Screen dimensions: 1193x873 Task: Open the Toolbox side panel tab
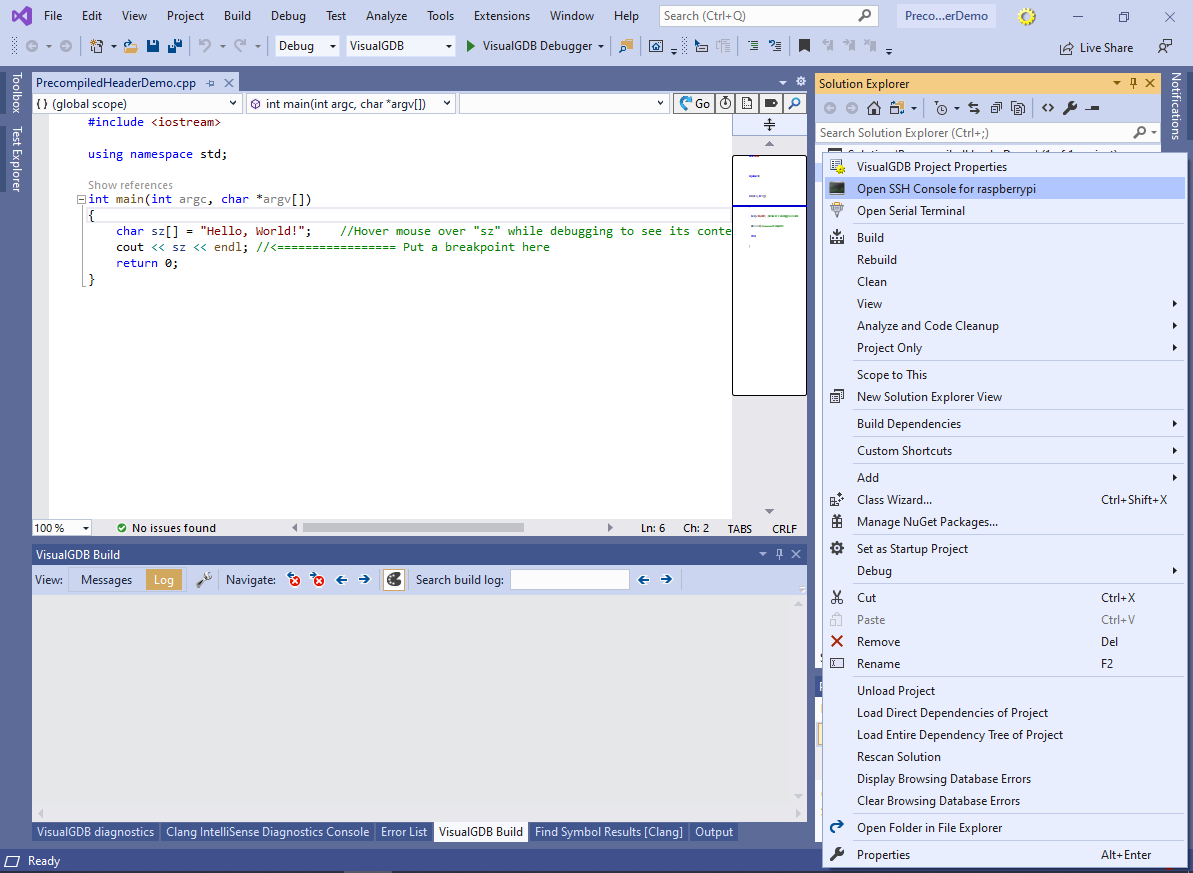(16, 93)
